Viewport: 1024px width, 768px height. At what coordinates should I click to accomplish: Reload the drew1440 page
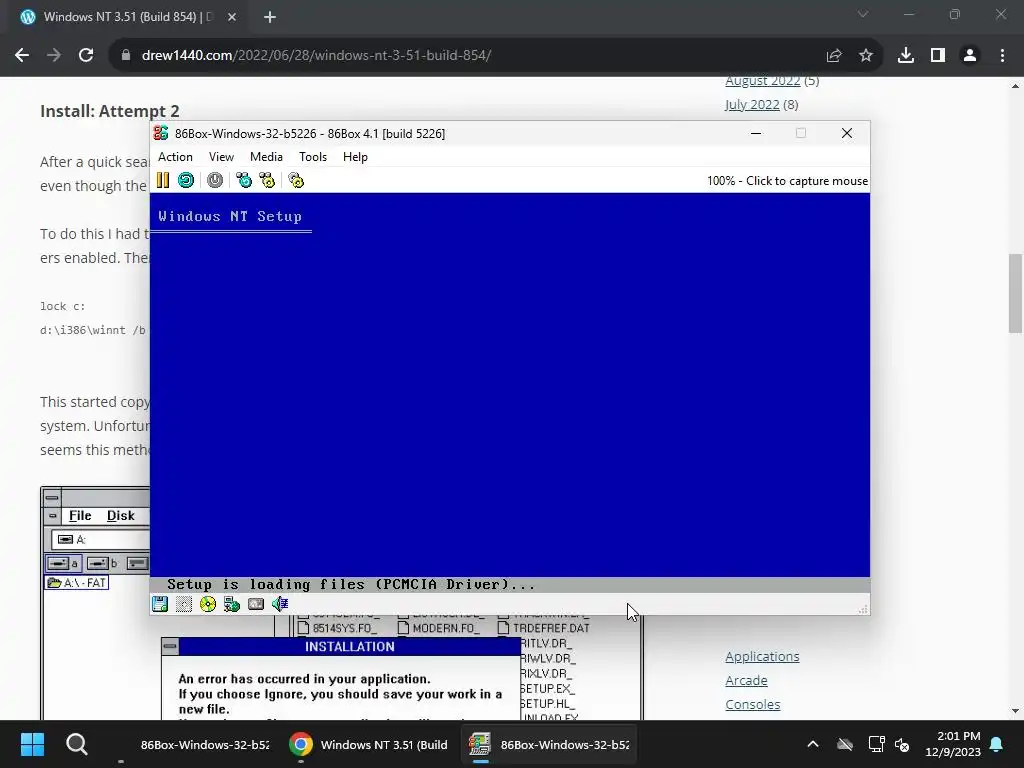pos(86,56)
